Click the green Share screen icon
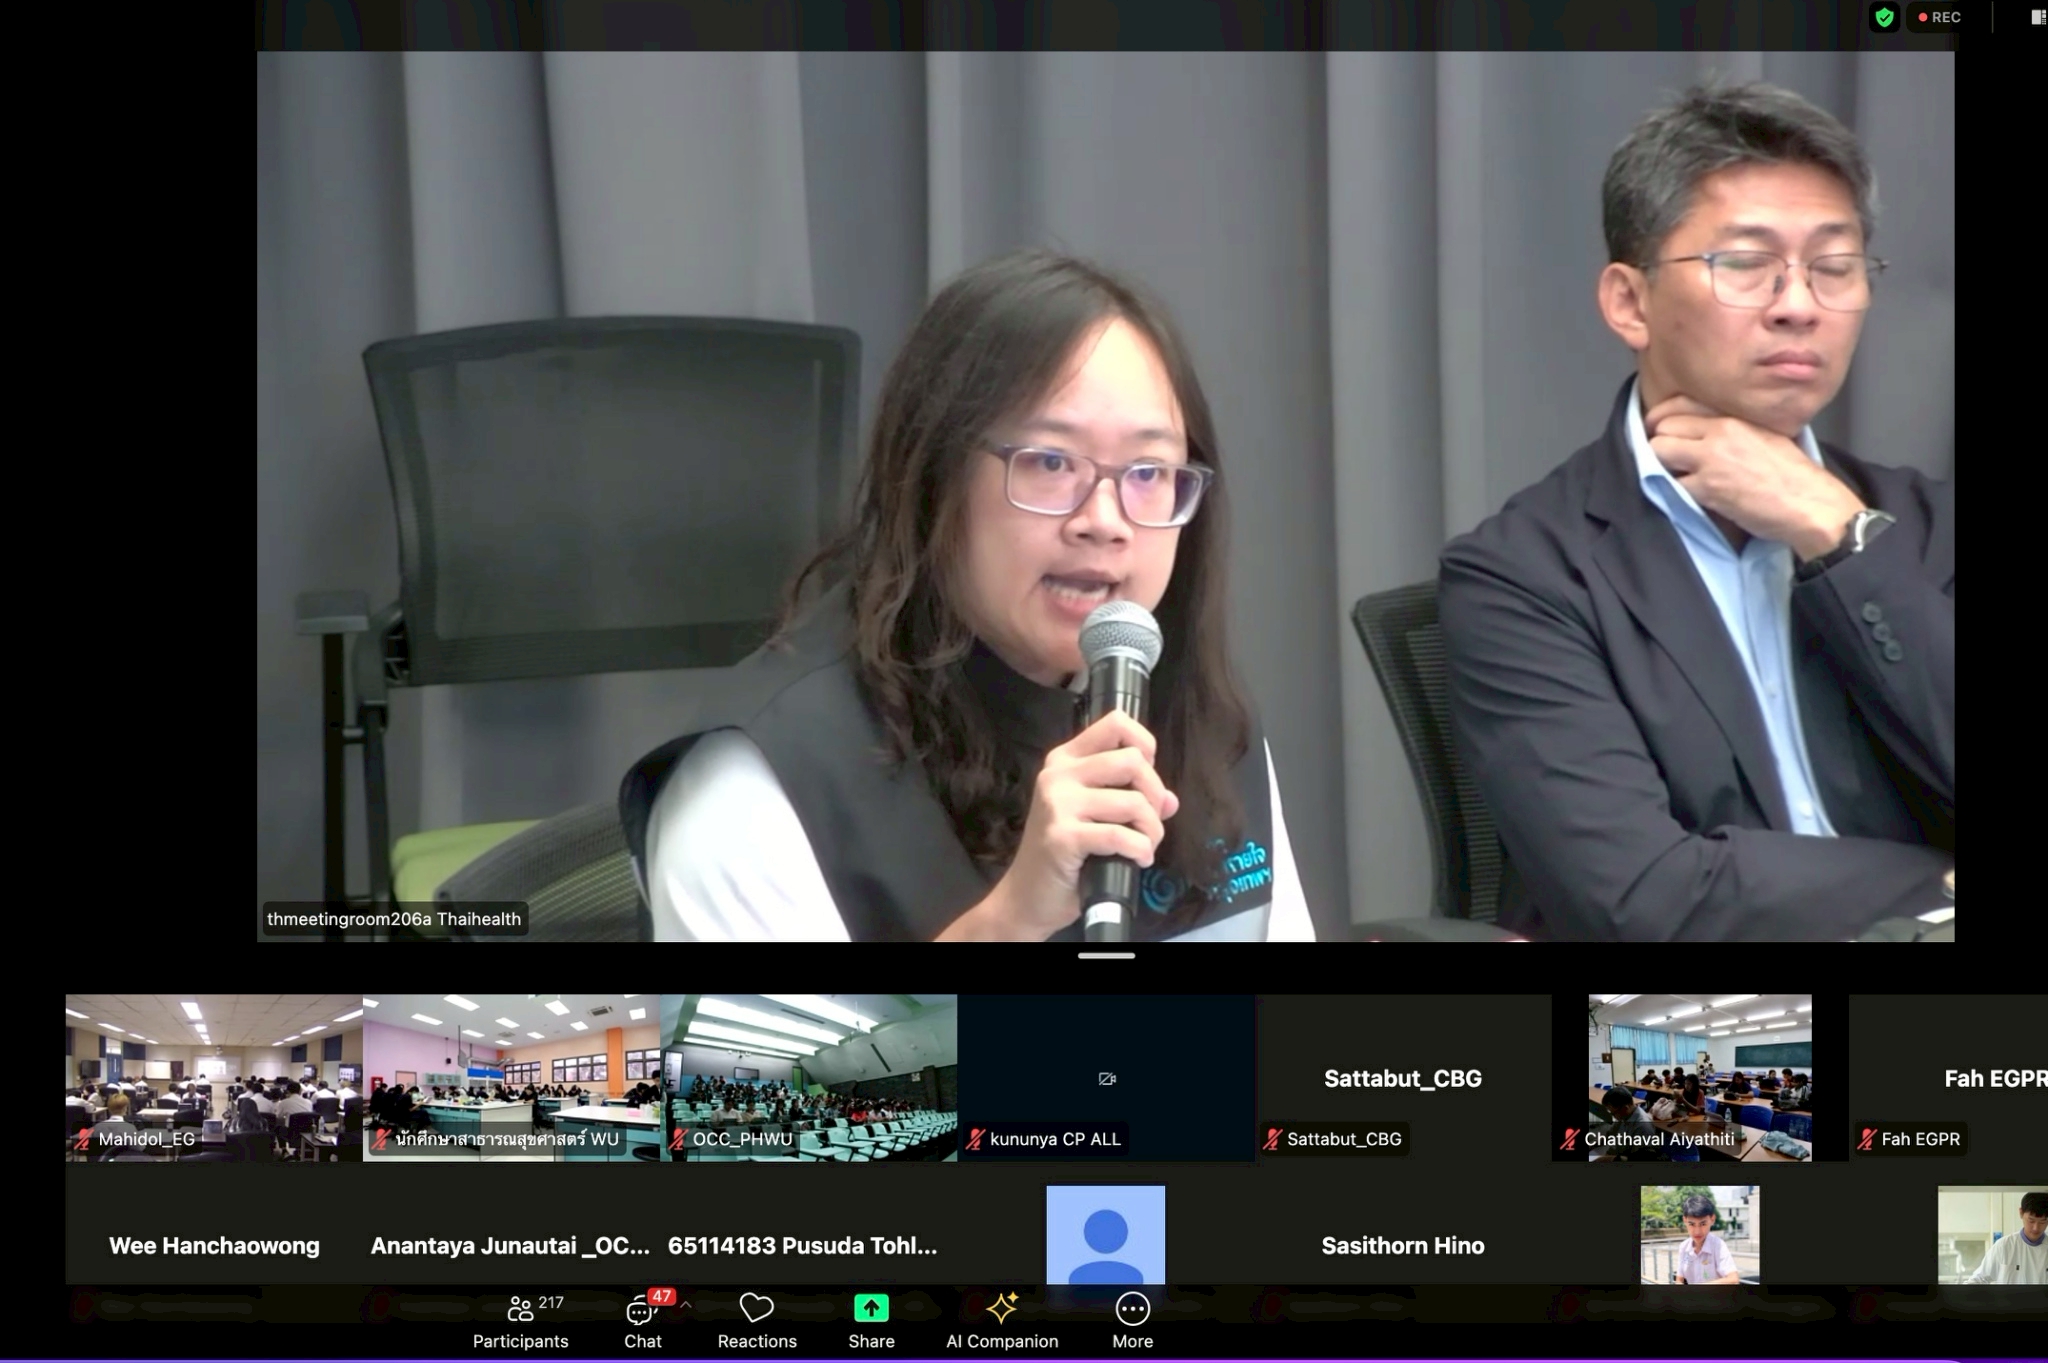This screenshot has height=1363, width=2048. point(871,1308)
